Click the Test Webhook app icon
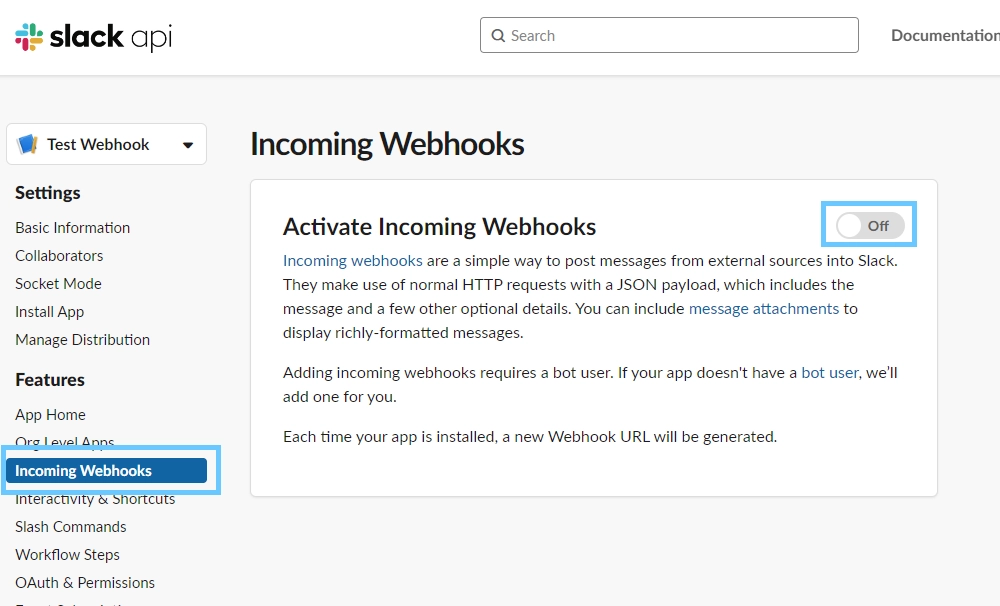1000x606 pixels. coord(27,144)
